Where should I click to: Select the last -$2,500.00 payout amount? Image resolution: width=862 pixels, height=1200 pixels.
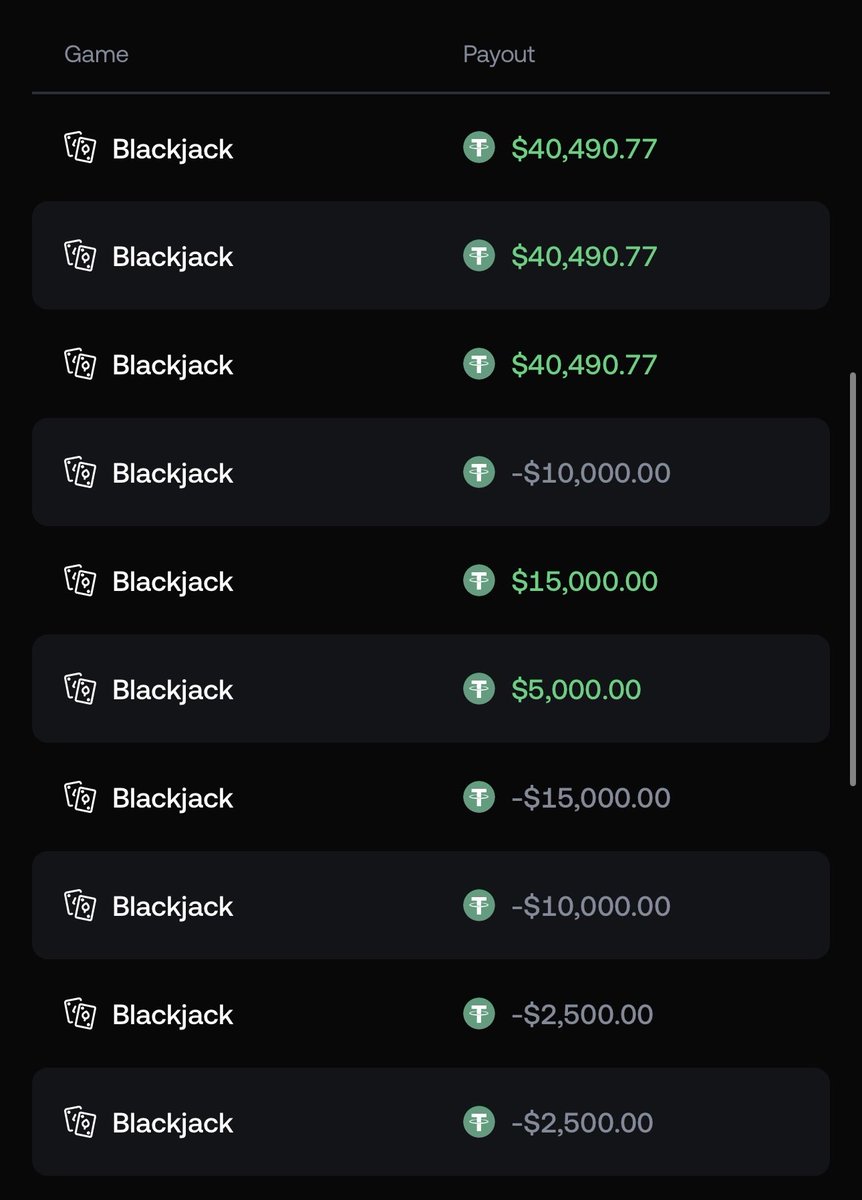[x=582, y=1123]
